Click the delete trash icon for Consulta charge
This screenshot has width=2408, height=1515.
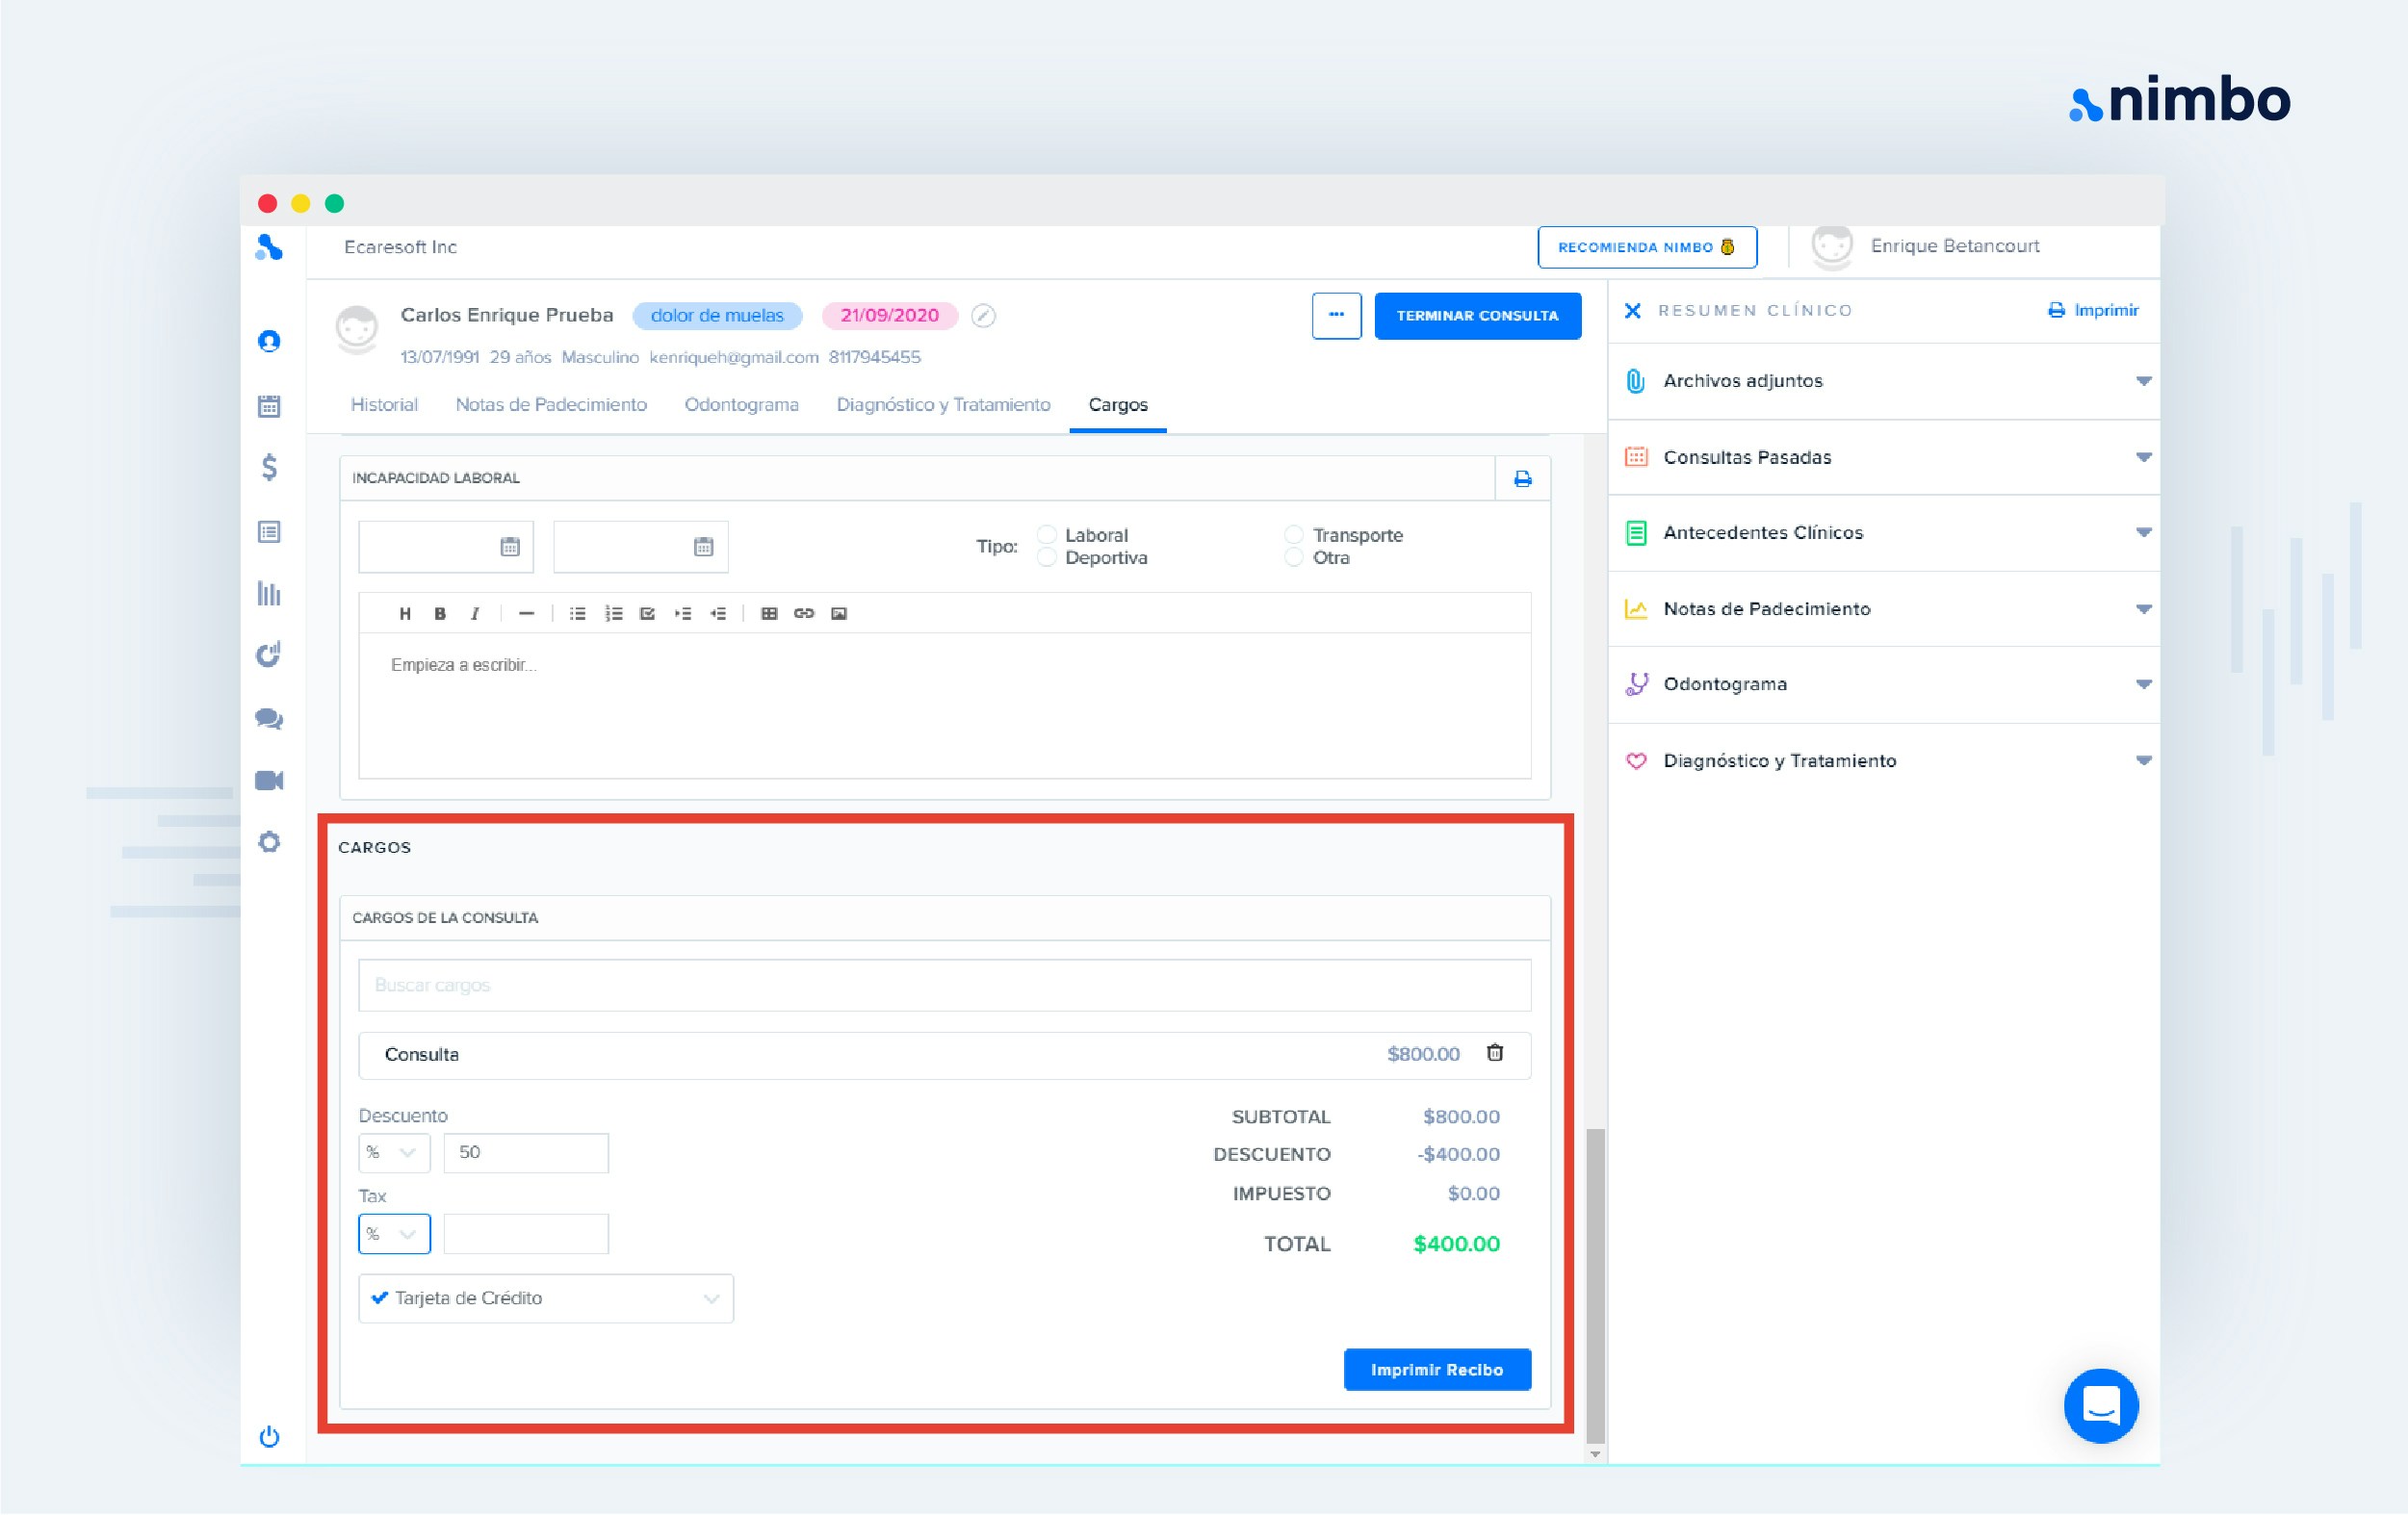coord(1494,1053)
